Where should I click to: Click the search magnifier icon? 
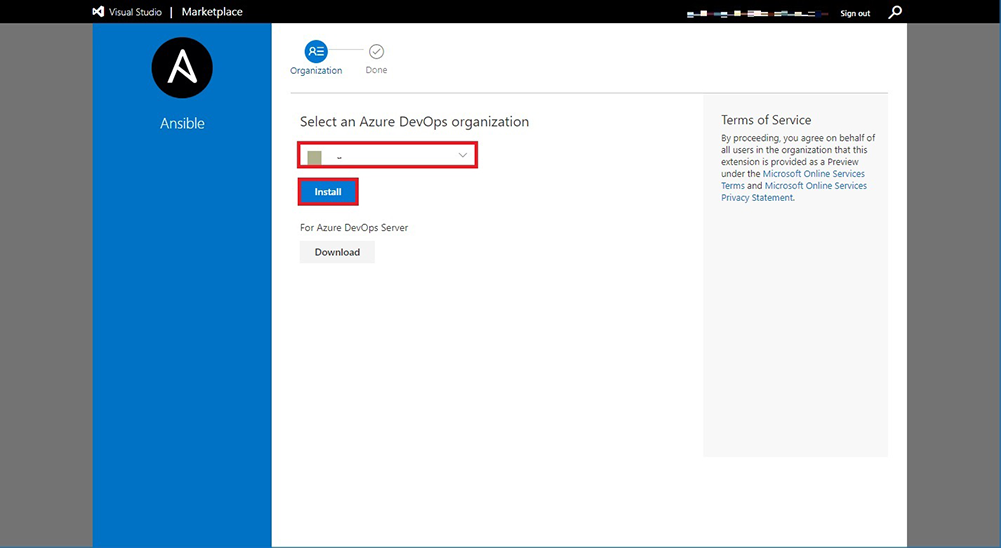(895, 12)
